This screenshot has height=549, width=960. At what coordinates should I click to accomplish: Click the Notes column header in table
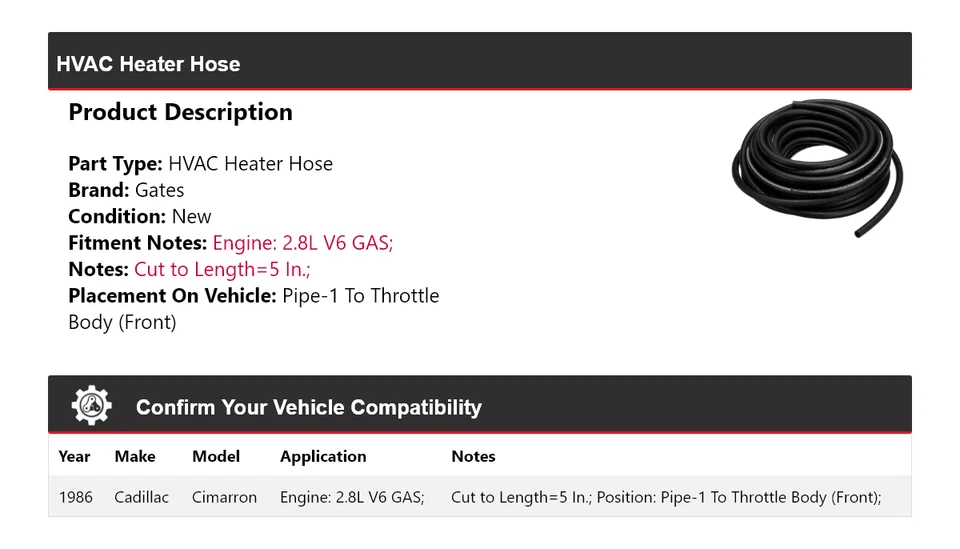click(473, 456)
